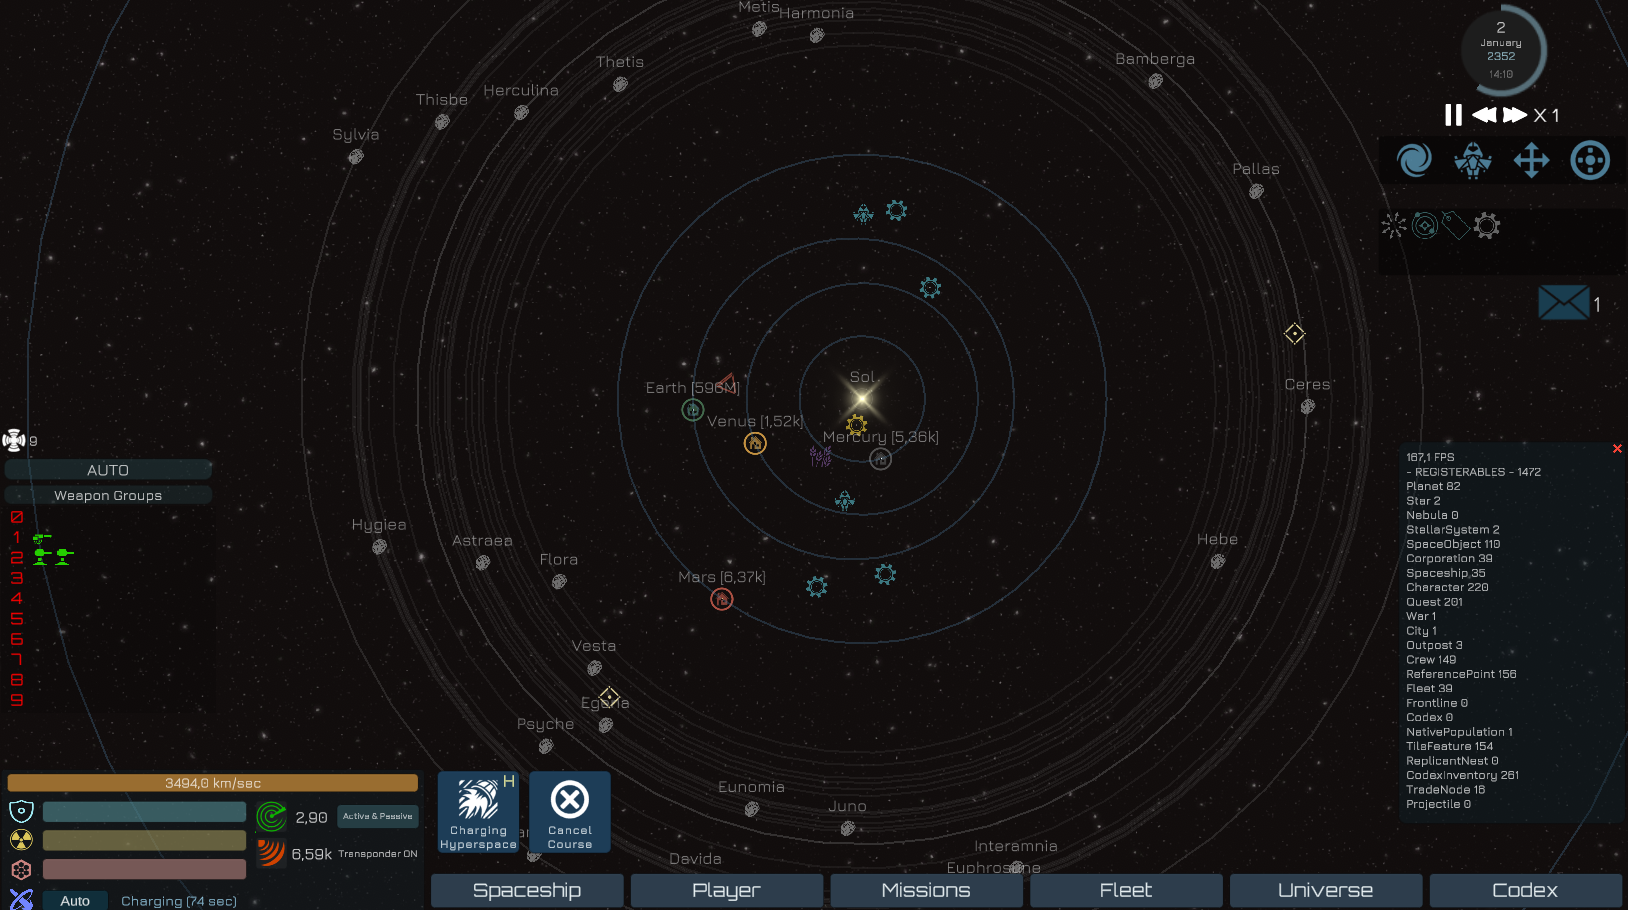The image size is (1628, 910).
Task: Click the red ship arrow near Earth
Action: [726, 381]
